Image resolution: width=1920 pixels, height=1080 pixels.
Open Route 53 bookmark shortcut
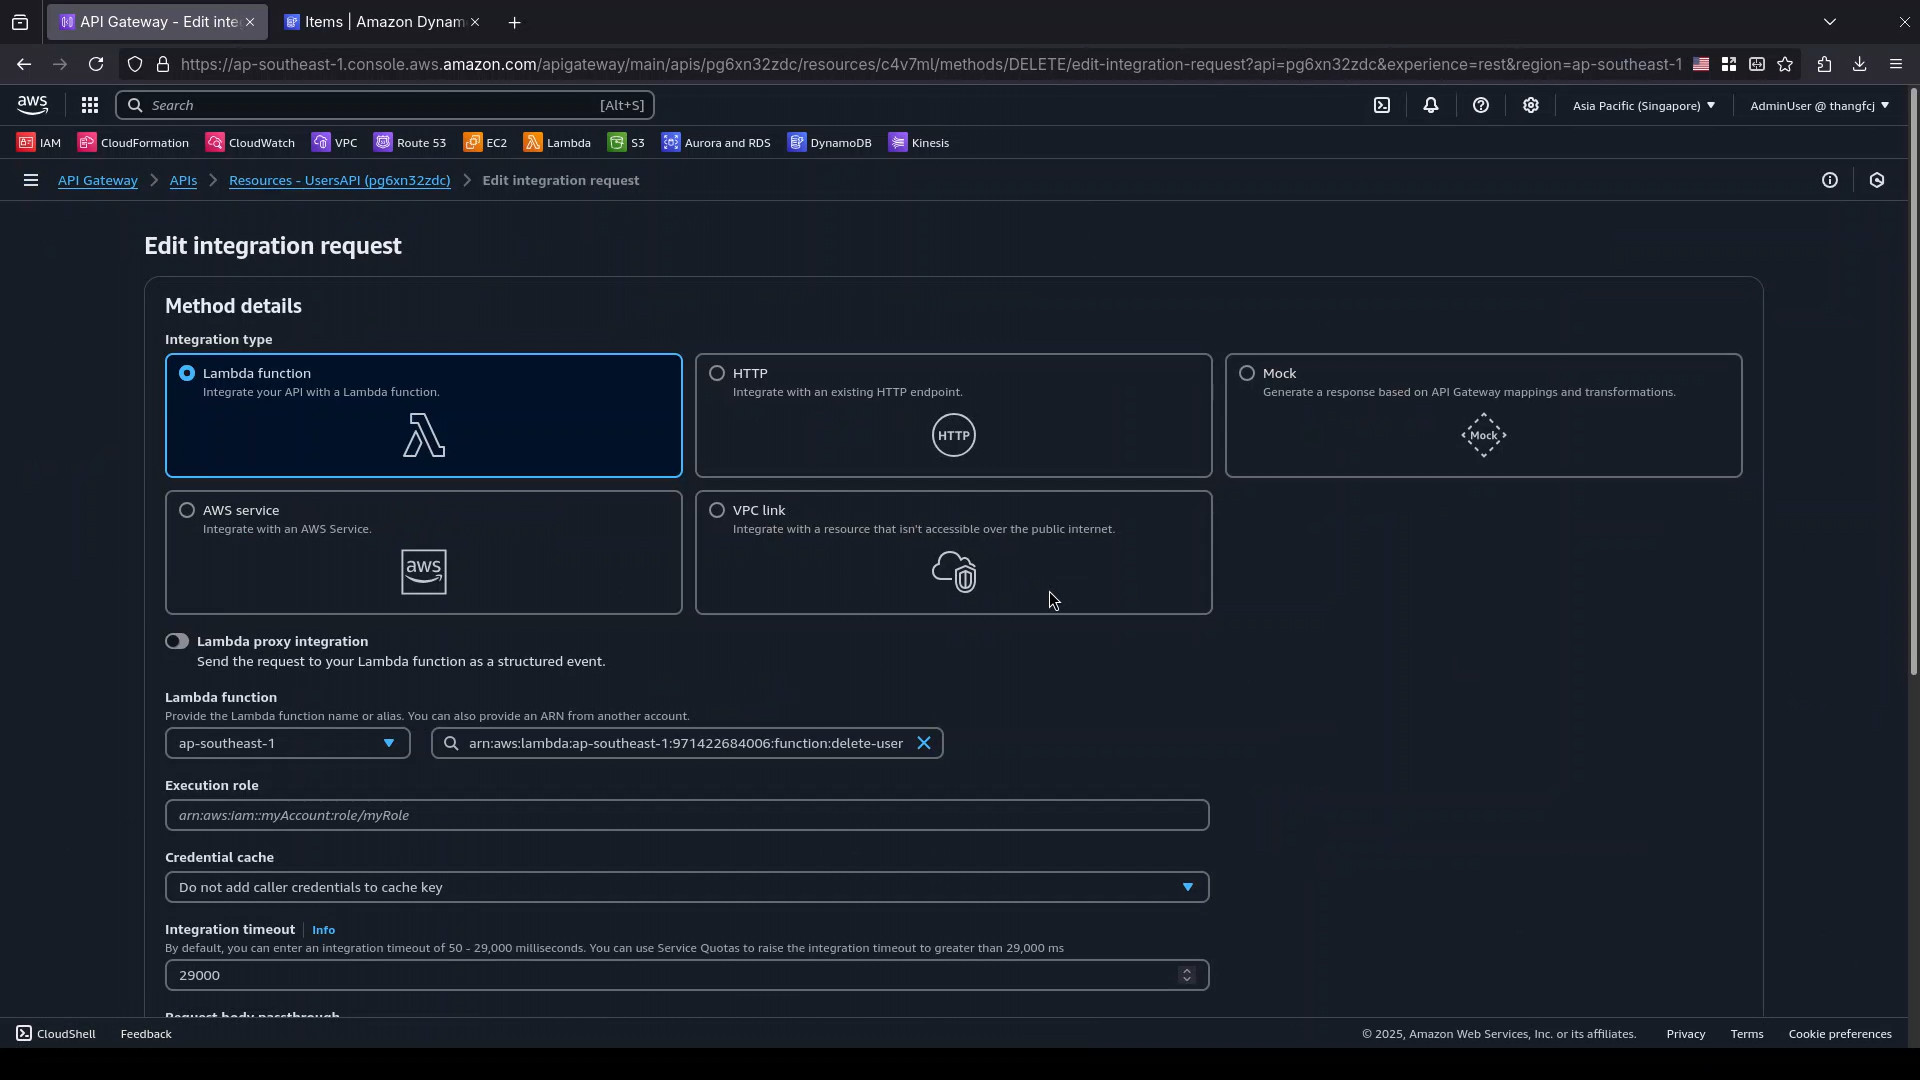410,143
